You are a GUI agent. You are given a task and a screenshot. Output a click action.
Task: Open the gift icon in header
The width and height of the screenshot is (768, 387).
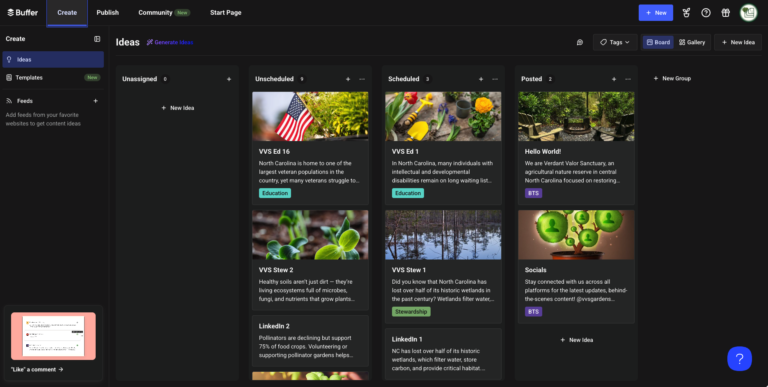(725, 13)
